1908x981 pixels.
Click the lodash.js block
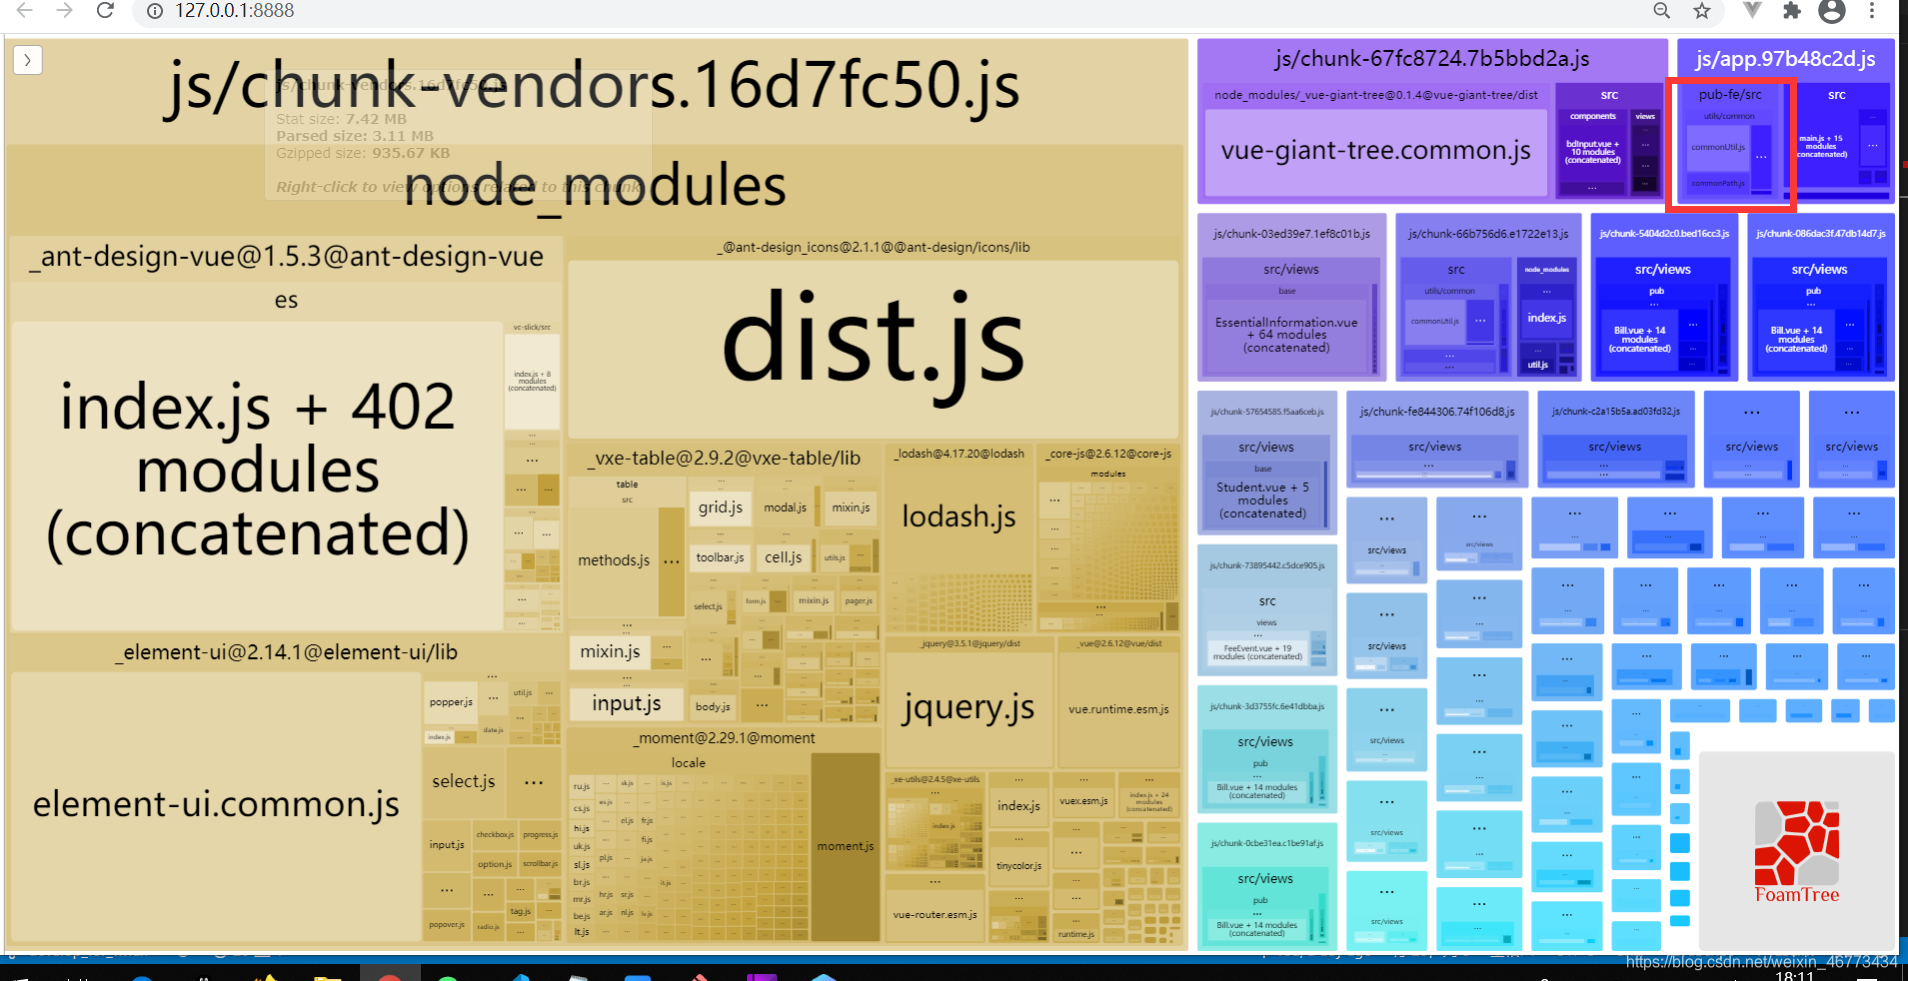(959, 516)
